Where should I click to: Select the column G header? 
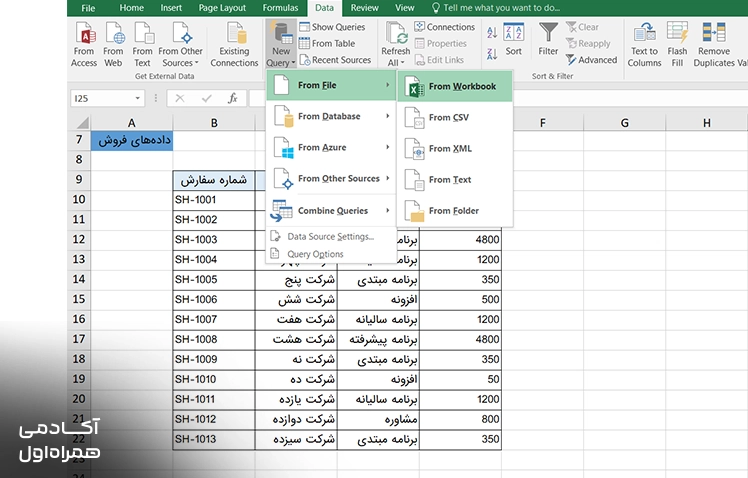(624, 123)
